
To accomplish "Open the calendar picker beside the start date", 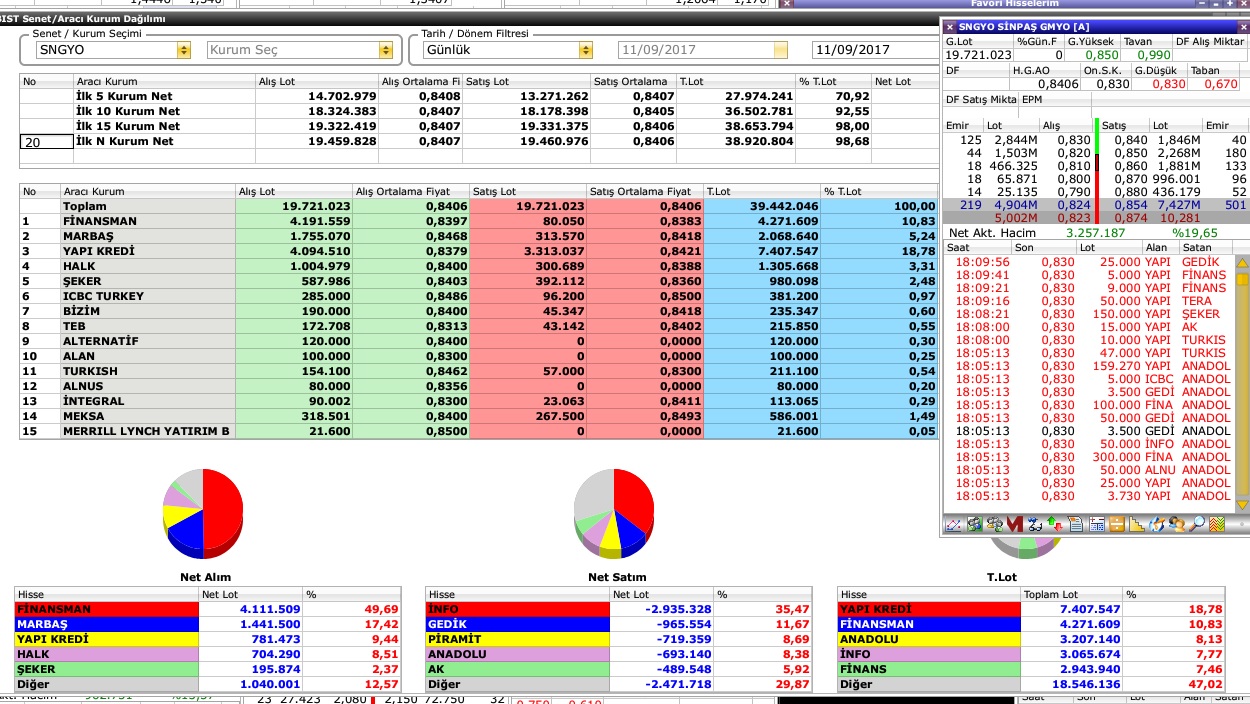I will tap(780, 50).
